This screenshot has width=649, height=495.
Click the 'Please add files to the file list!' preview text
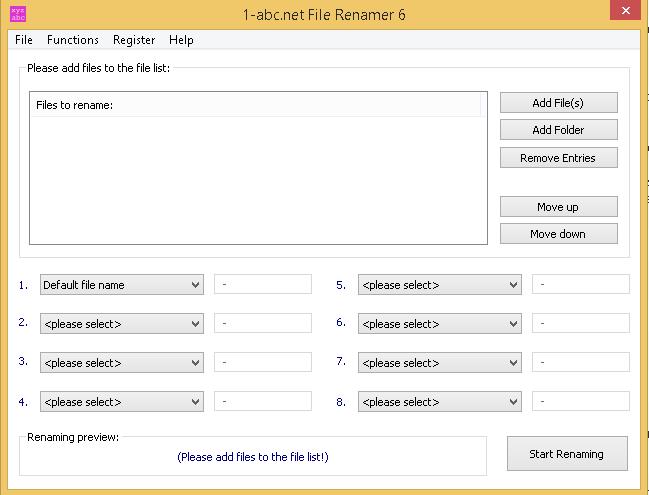click(253, 457)
